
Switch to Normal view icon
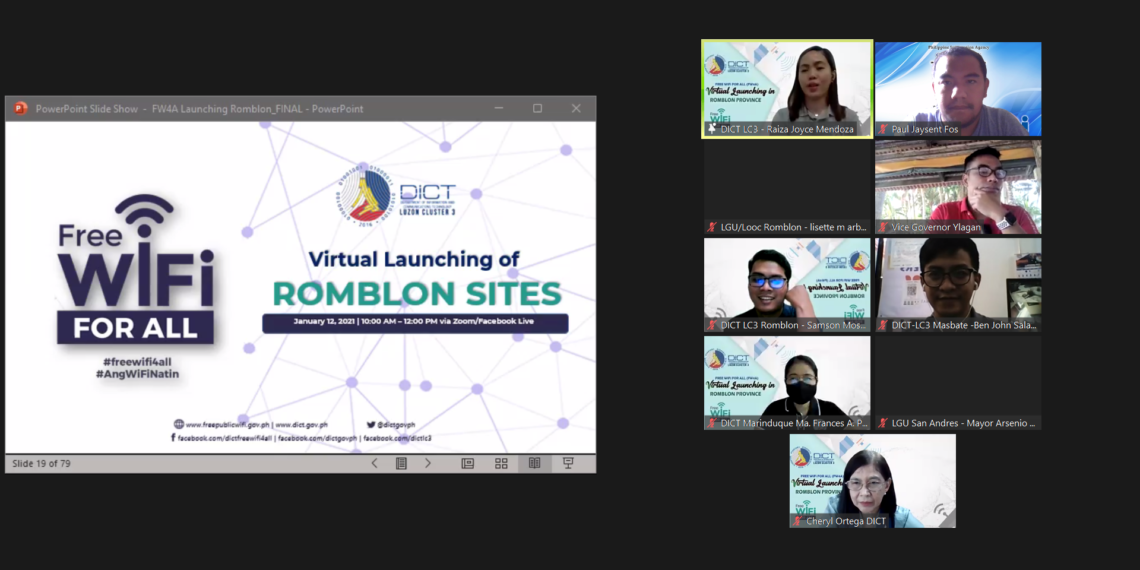pyautogui.click(x=467, y=463)
